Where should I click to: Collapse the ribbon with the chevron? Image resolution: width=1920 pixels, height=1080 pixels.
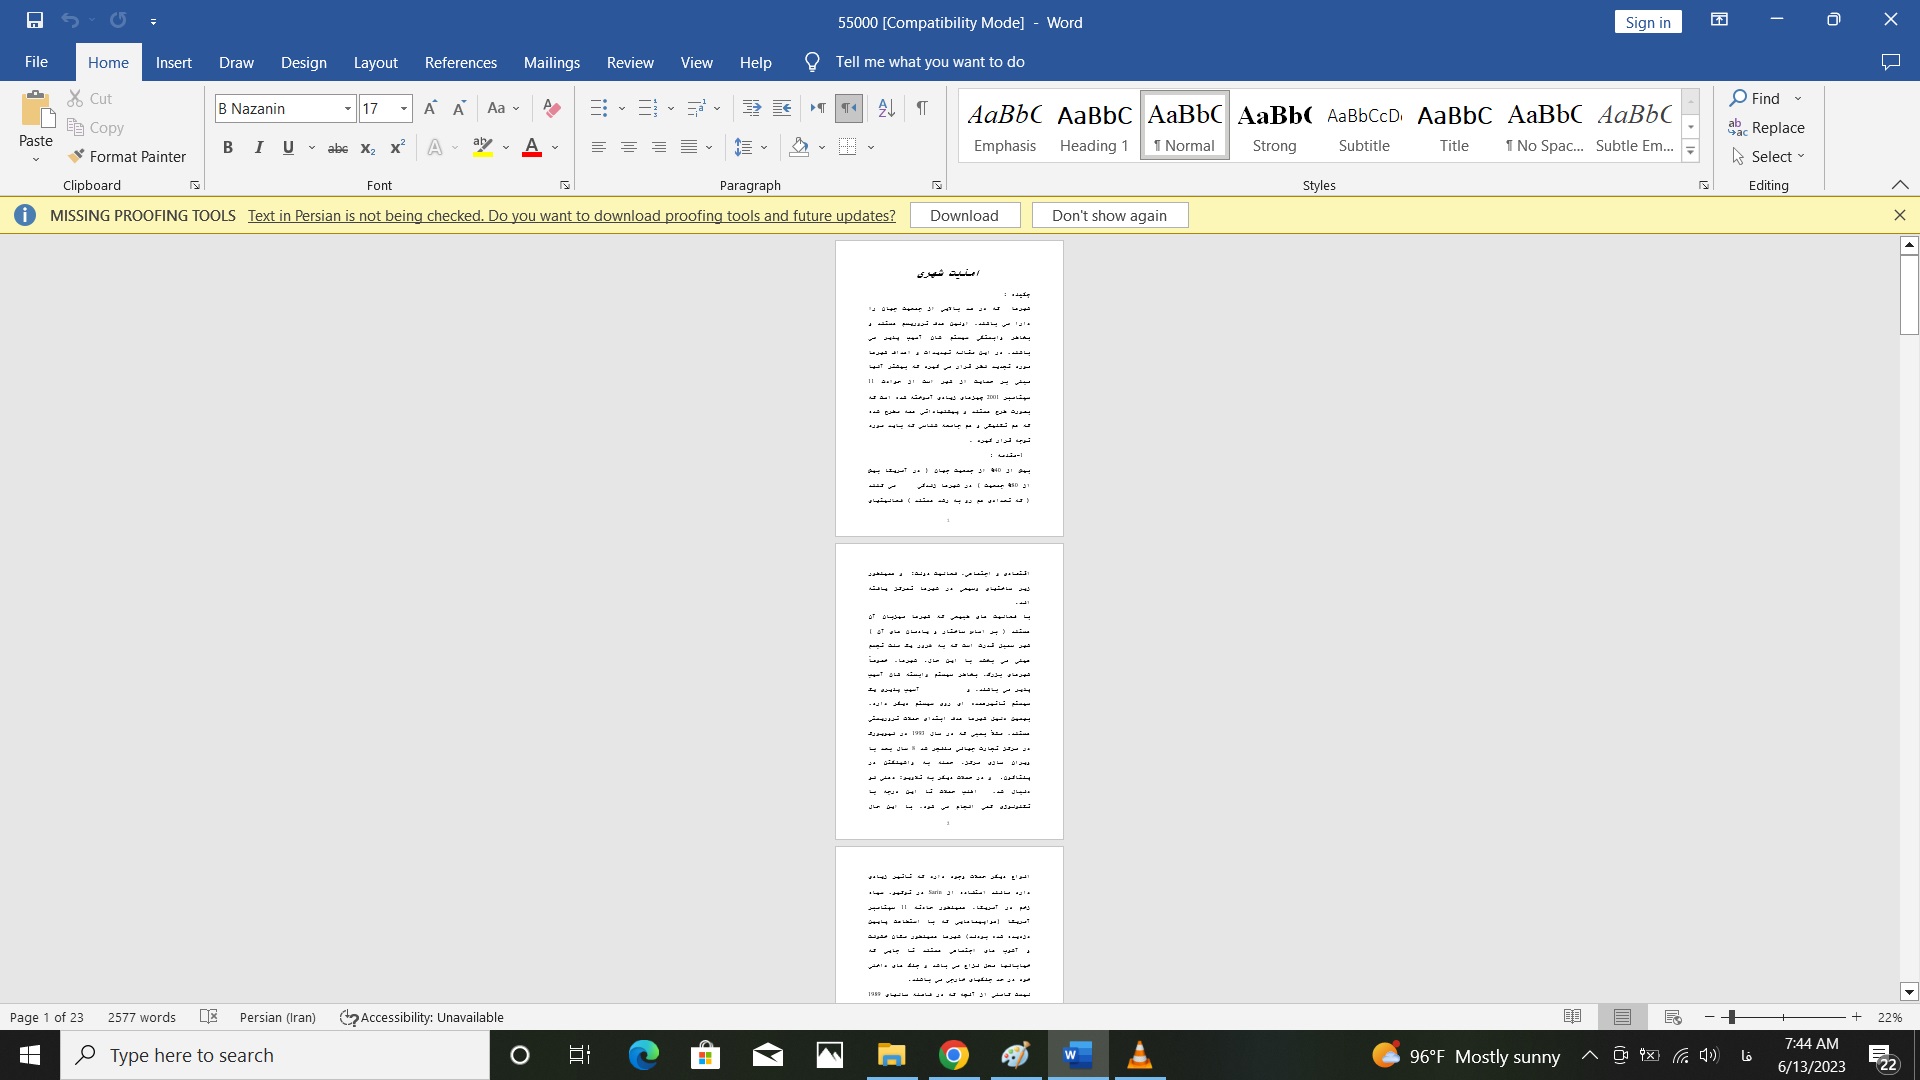point(1900,184)
